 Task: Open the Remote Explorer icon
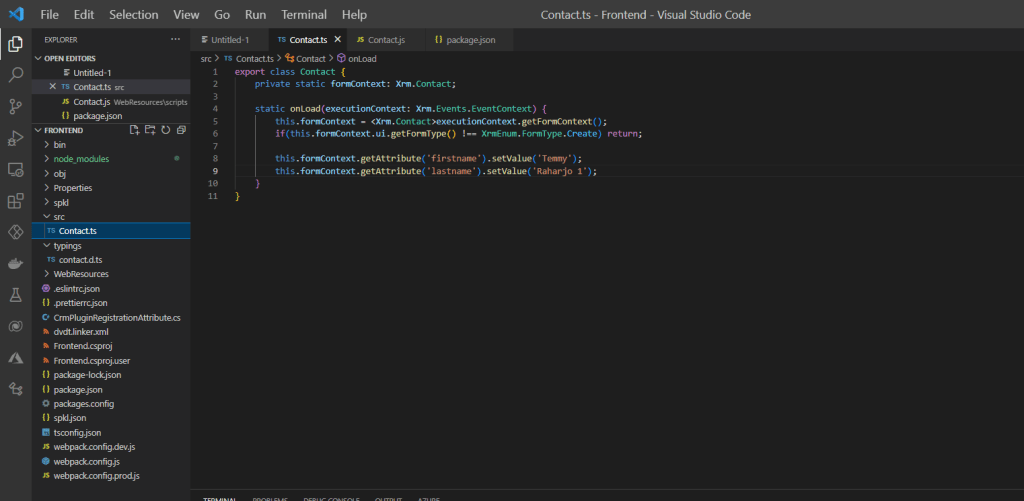[16, 170]
